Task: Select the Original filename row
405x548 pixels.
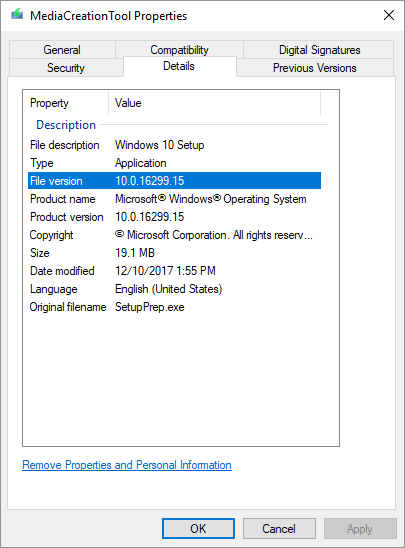Action: point(174,307)
